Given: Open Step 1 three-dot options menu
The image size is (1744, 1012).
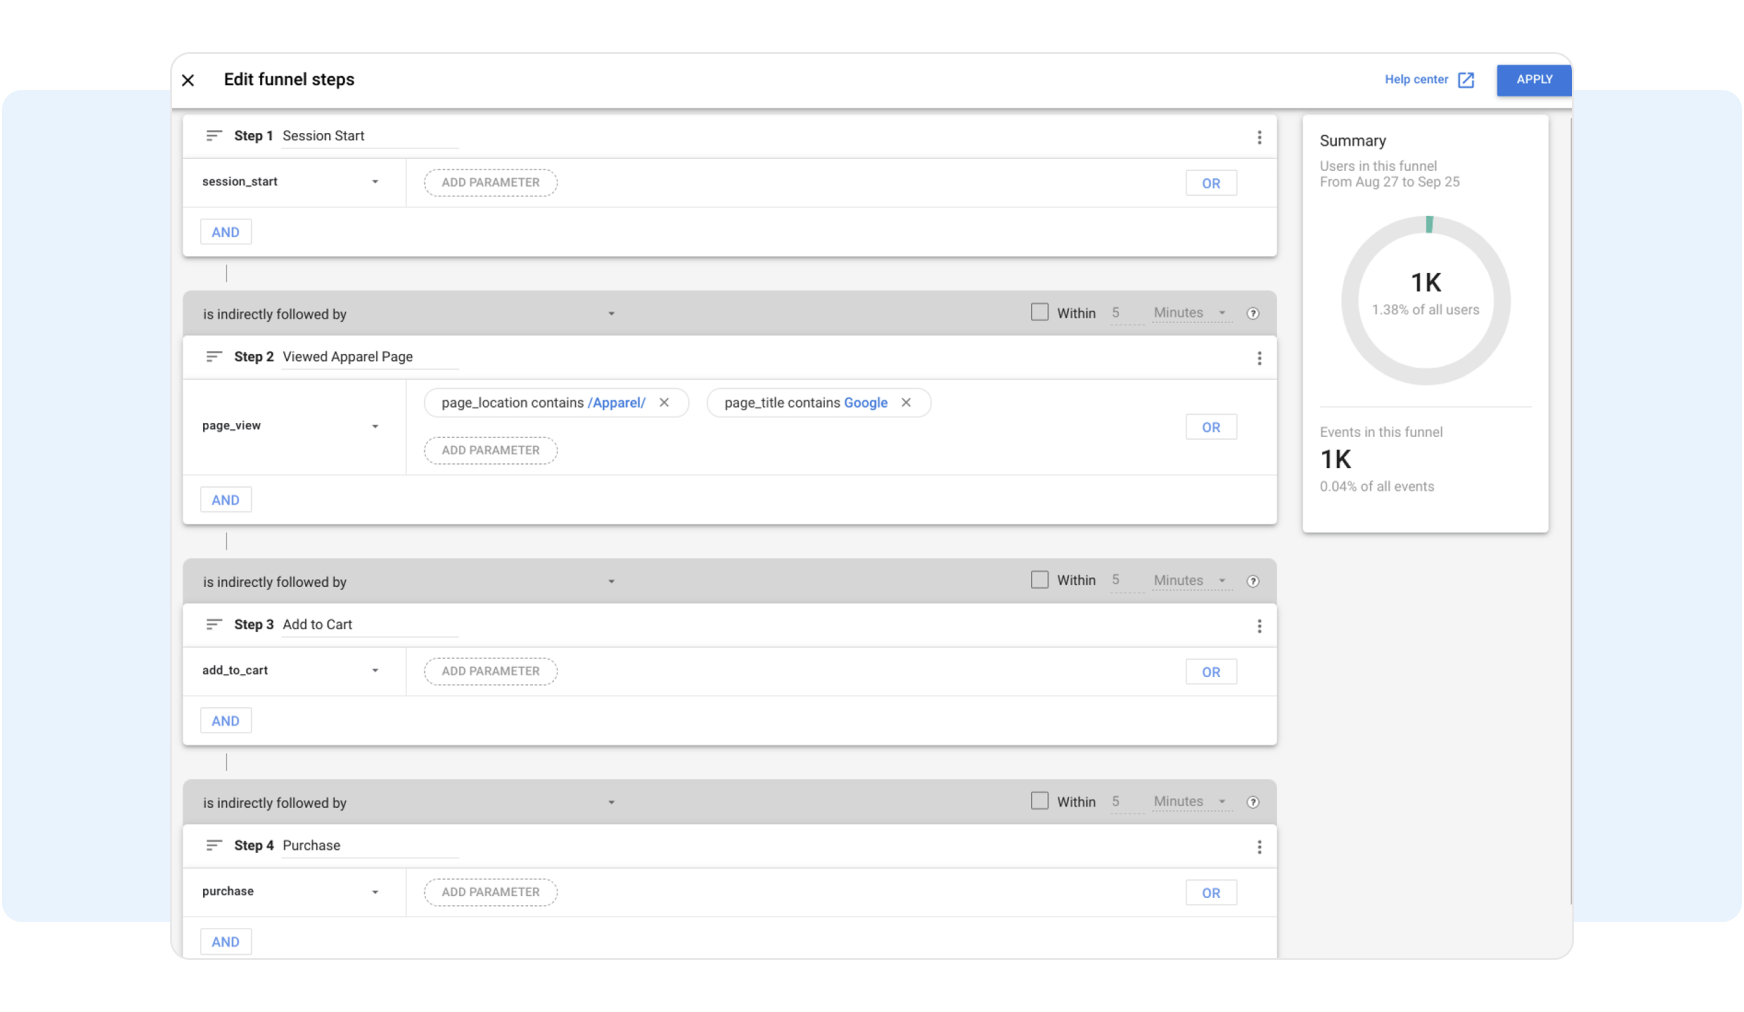Looking at the screenshot, I should 1259,138.
